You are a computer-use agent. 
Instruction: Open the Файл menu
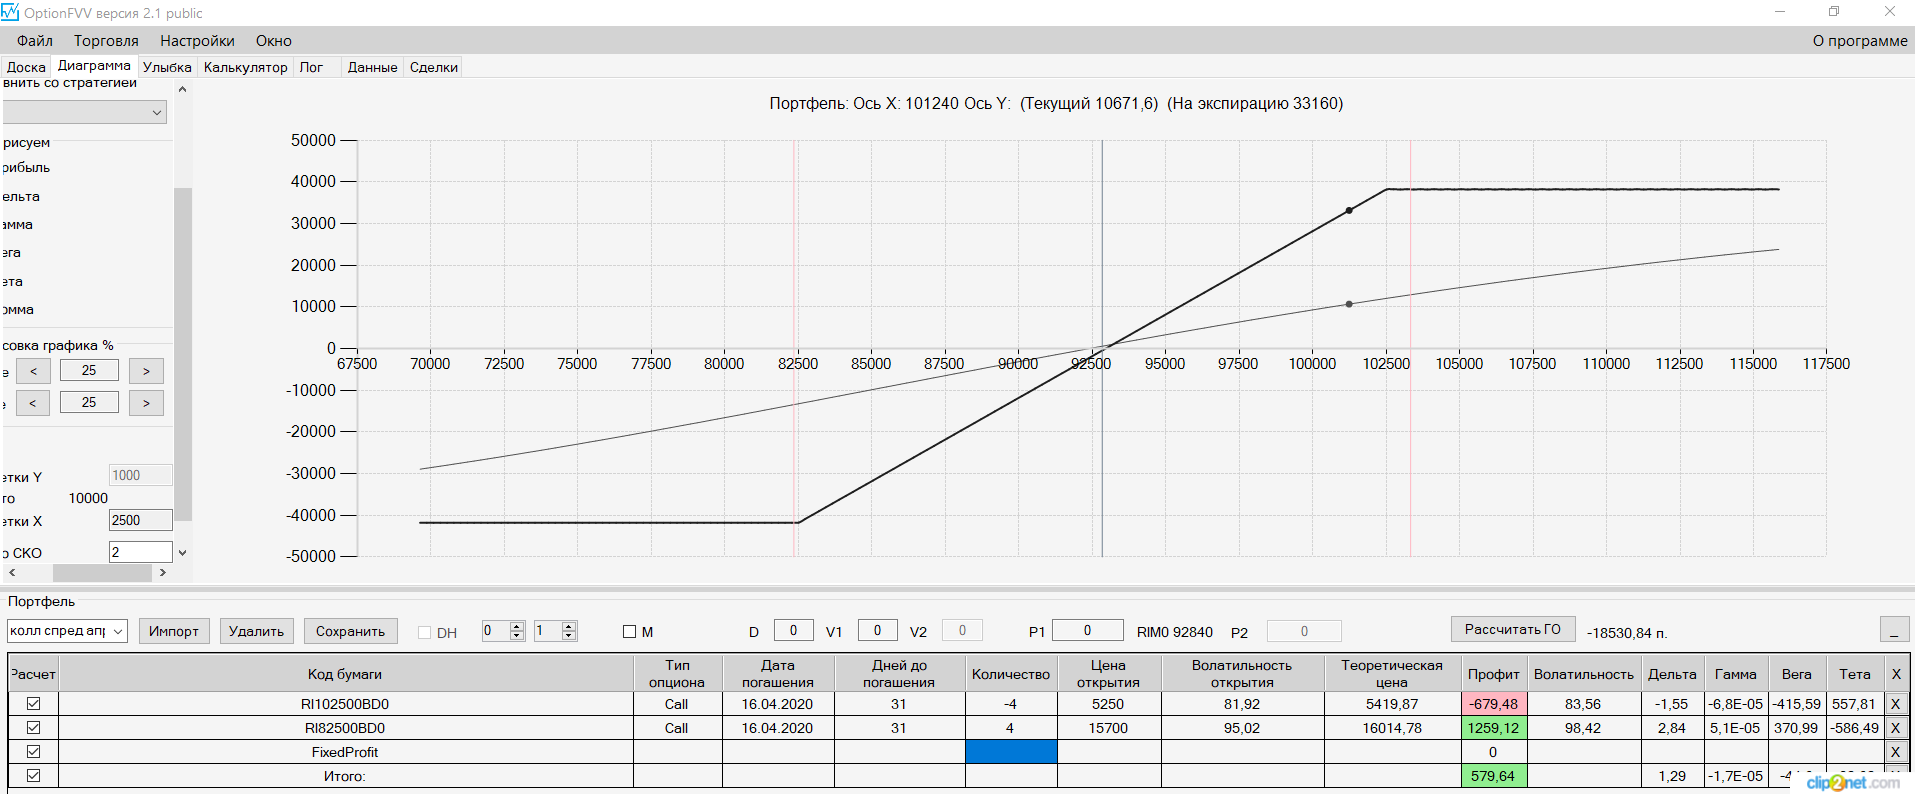point(35,41)
